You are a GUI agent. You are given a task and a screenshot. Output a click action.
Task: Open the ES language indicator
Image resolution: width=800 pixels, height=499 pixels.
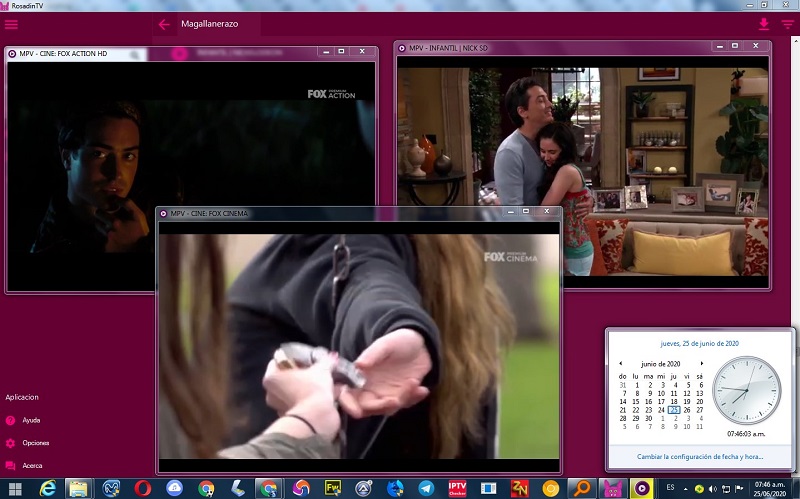pyautogui.click(x=670, y=488)
